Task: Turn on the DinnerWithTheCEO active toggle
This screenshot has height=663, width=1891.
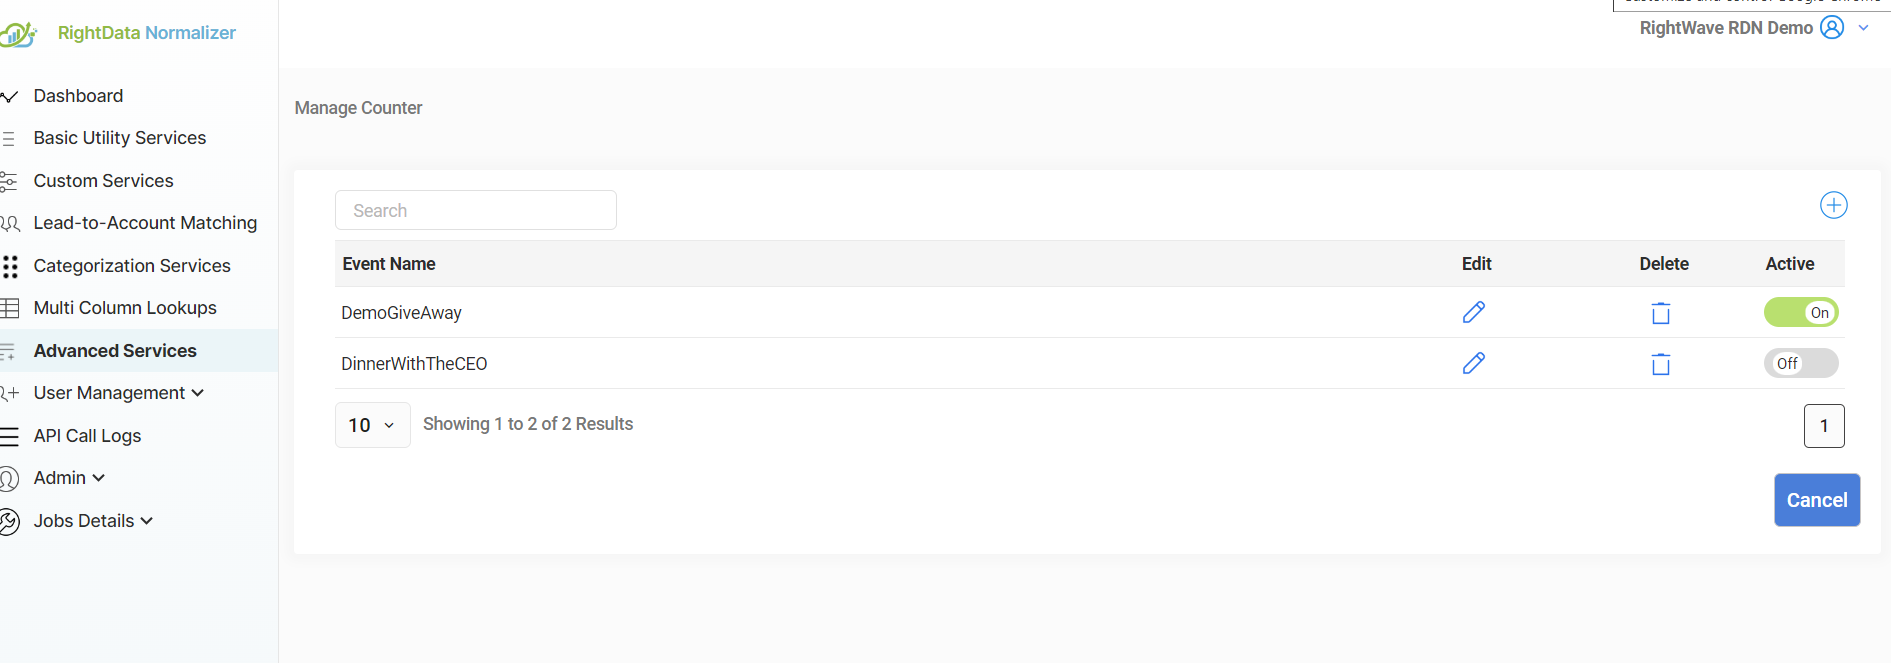Action: [1801, 363]
